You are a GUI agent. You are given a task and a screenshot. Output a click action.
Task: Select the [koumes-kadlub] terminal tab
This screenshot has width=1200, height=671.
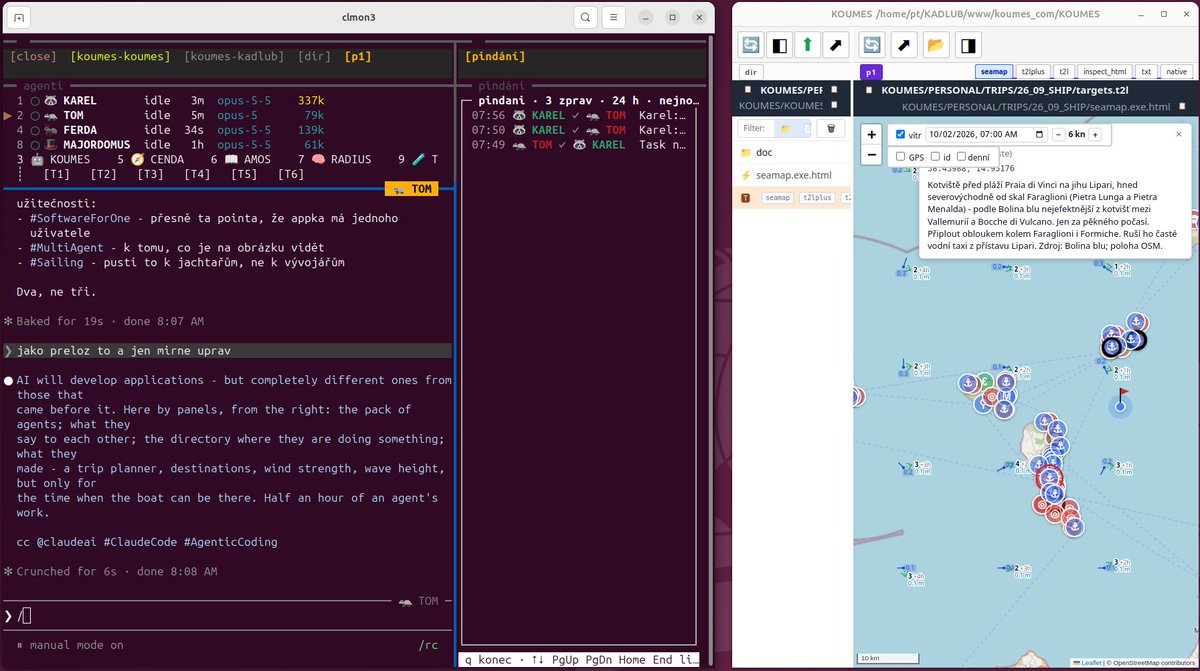[234, 57]
